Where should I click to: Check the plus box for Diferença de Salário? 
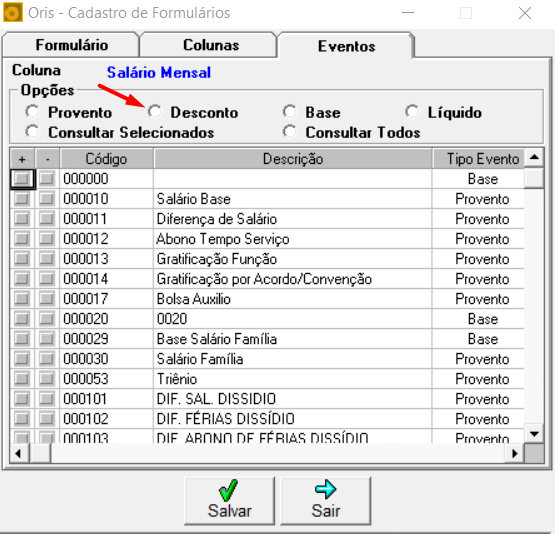click(22, 219)
